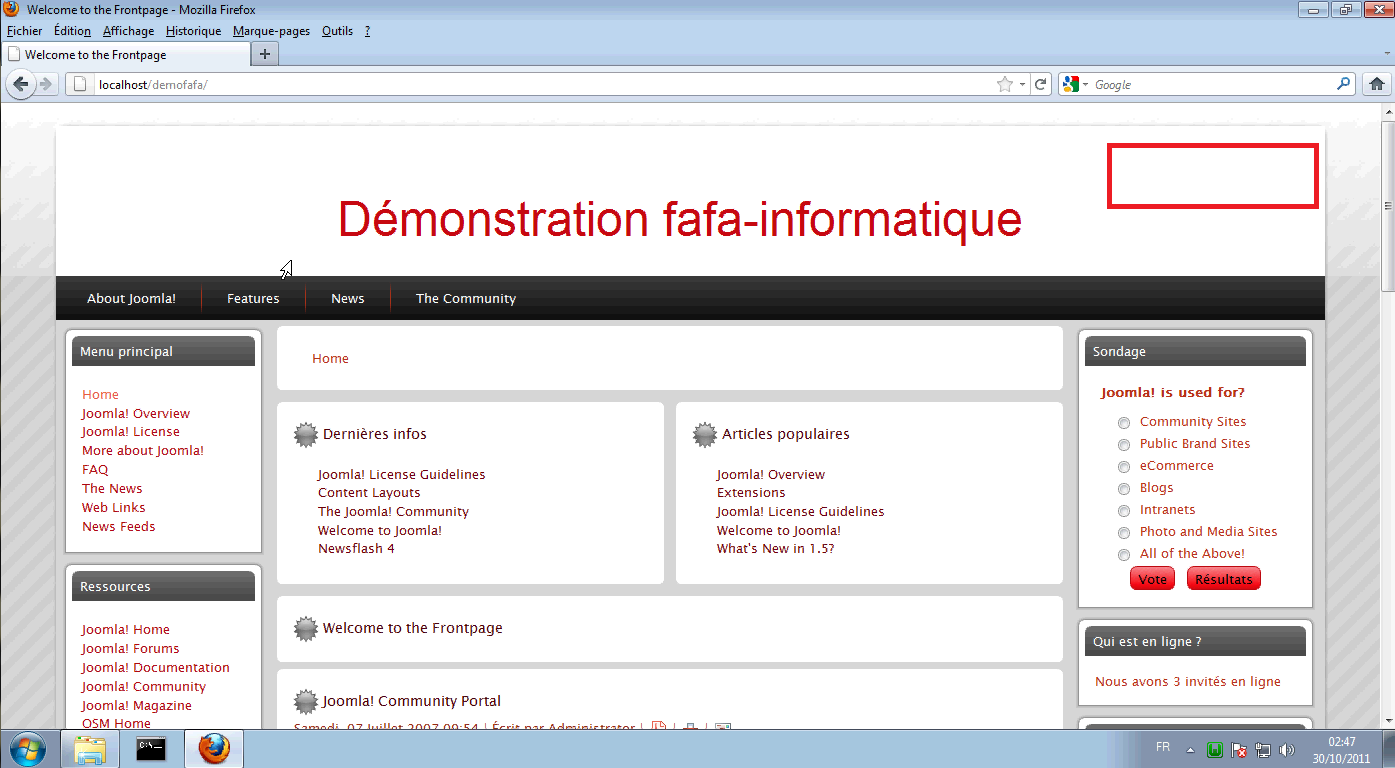Viewport: 1395px width, 768px height.
Task: Open the Extensions popular article link
Action: click(x=751, y=493)
